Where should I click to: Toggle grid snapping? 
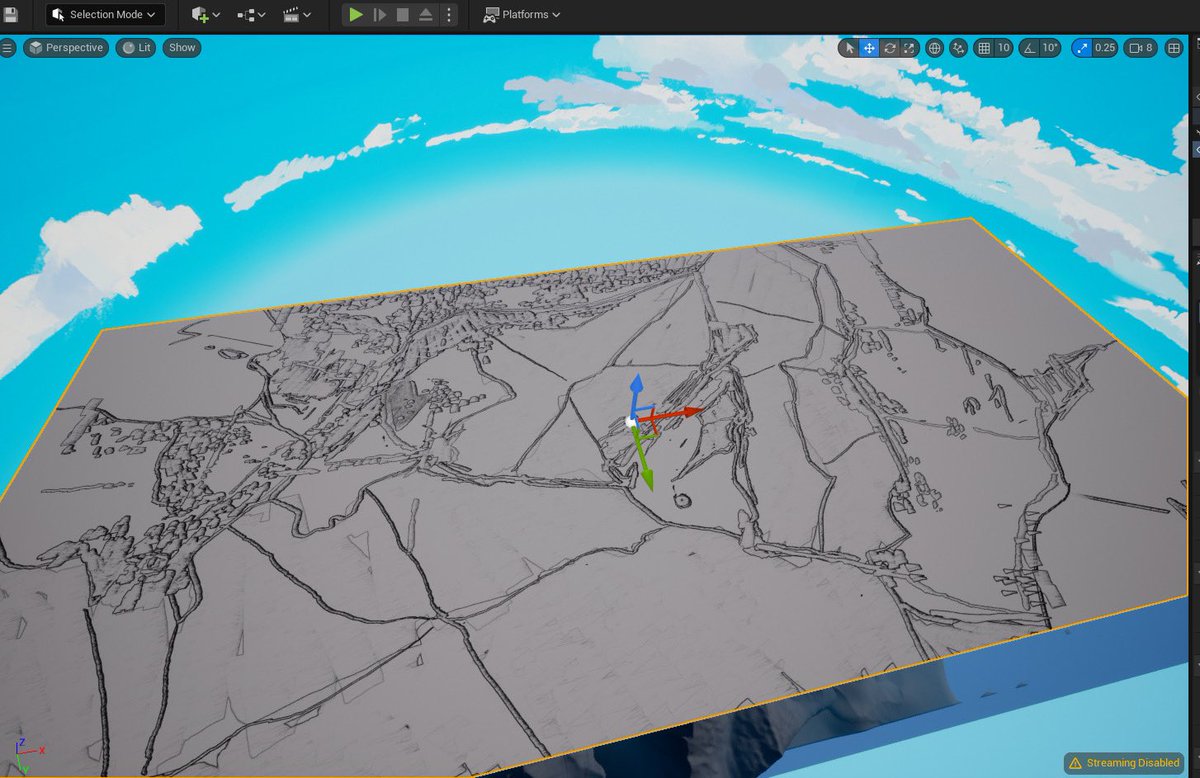pos(984,47)
